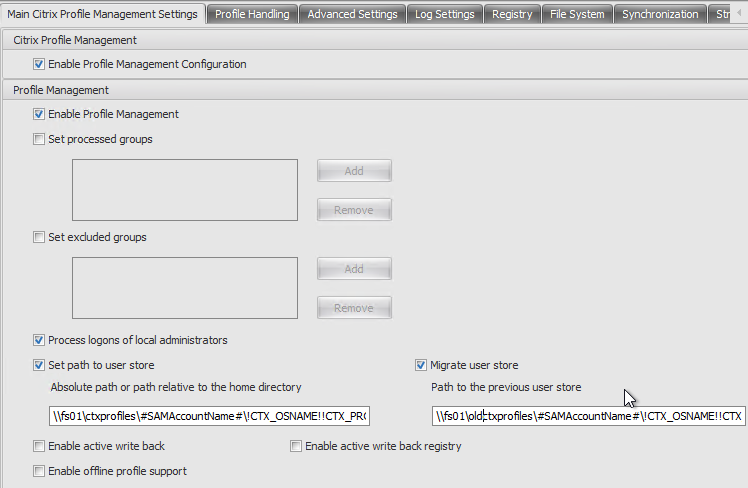This screenshot has width=748, height=488.
Task: Focus the previous user store path field
Action: click(x=588, y=416)
